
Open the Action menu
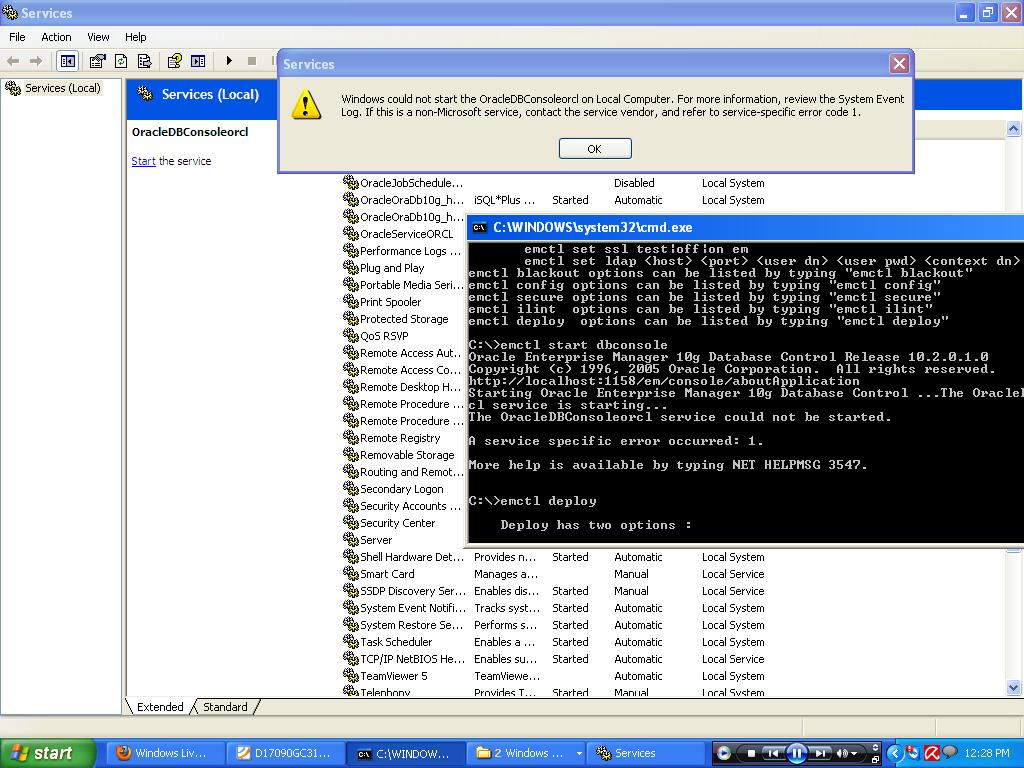pos(56,37)
